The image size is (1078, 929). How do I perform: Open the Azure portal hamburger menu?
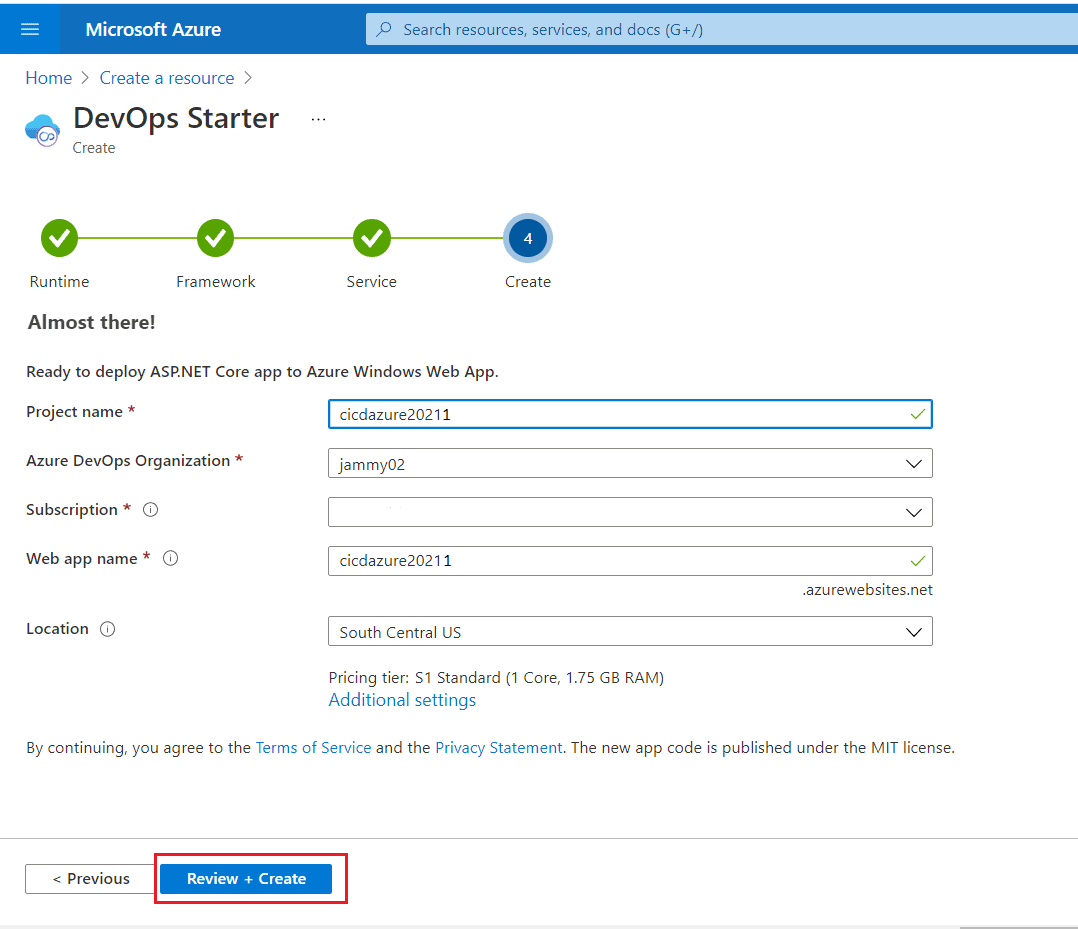(x=29, y=28)
